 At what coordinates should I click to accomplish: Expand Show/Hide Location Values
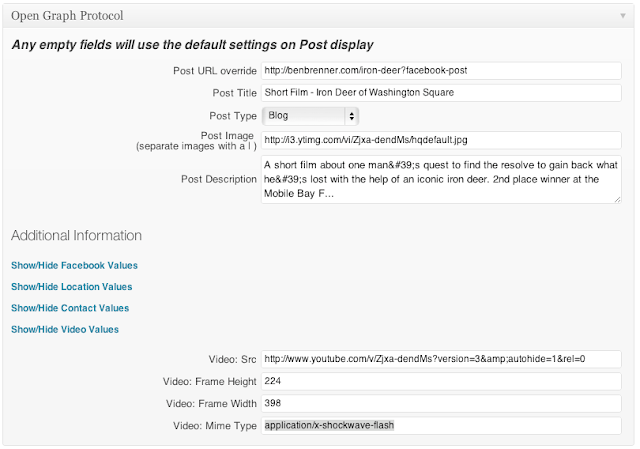71,287
